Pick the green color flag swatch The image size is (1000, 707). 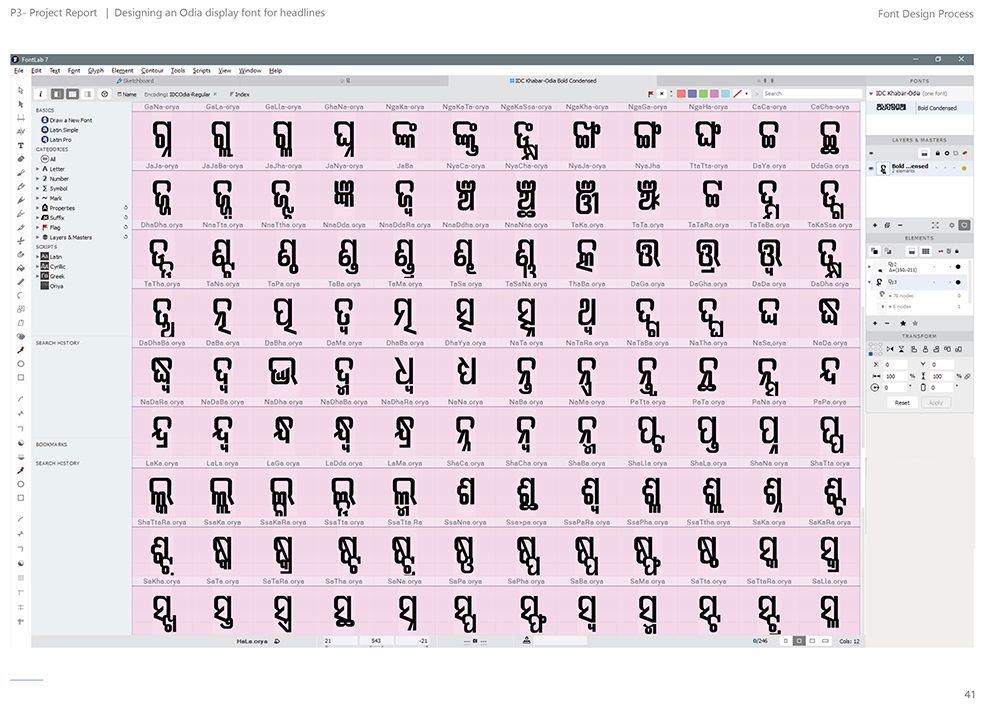point(703,94)
